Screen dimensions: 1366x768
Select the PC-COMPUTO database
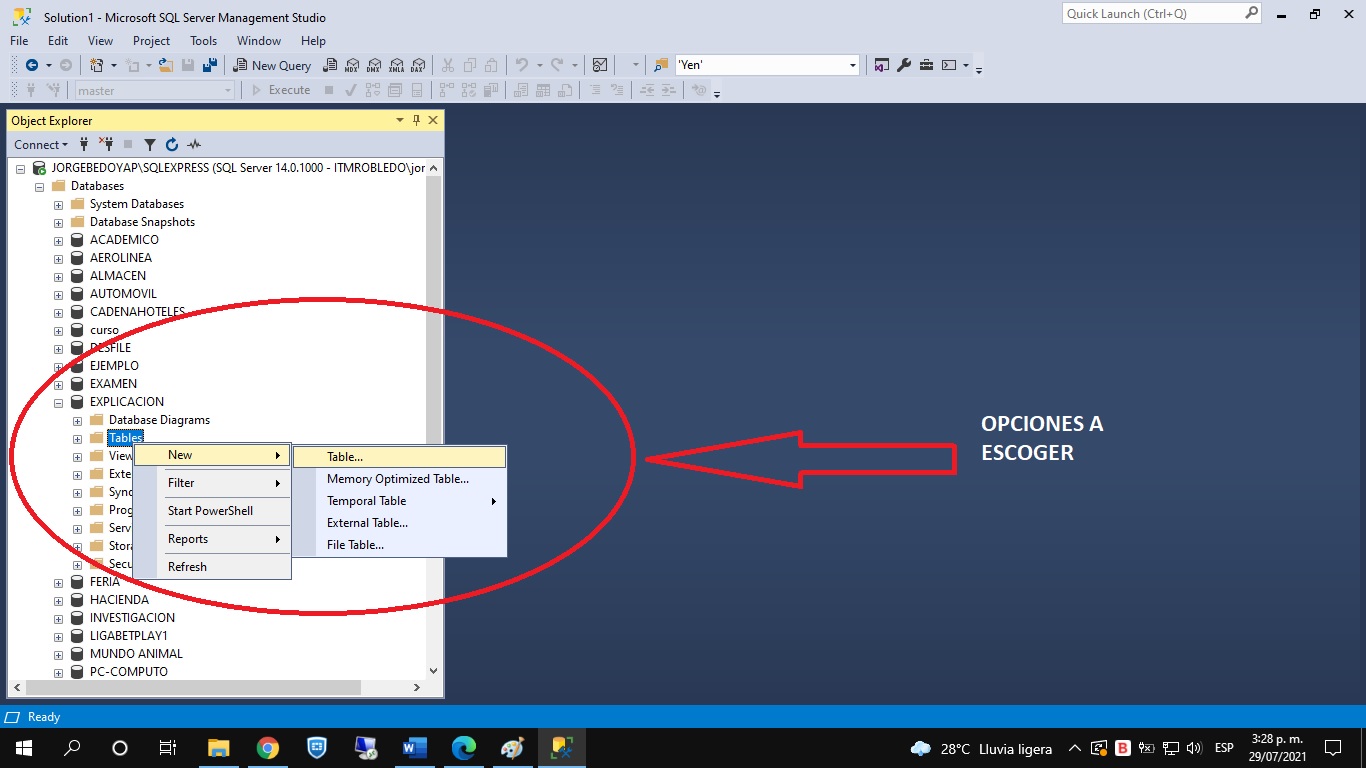click(x=129, y=672)
